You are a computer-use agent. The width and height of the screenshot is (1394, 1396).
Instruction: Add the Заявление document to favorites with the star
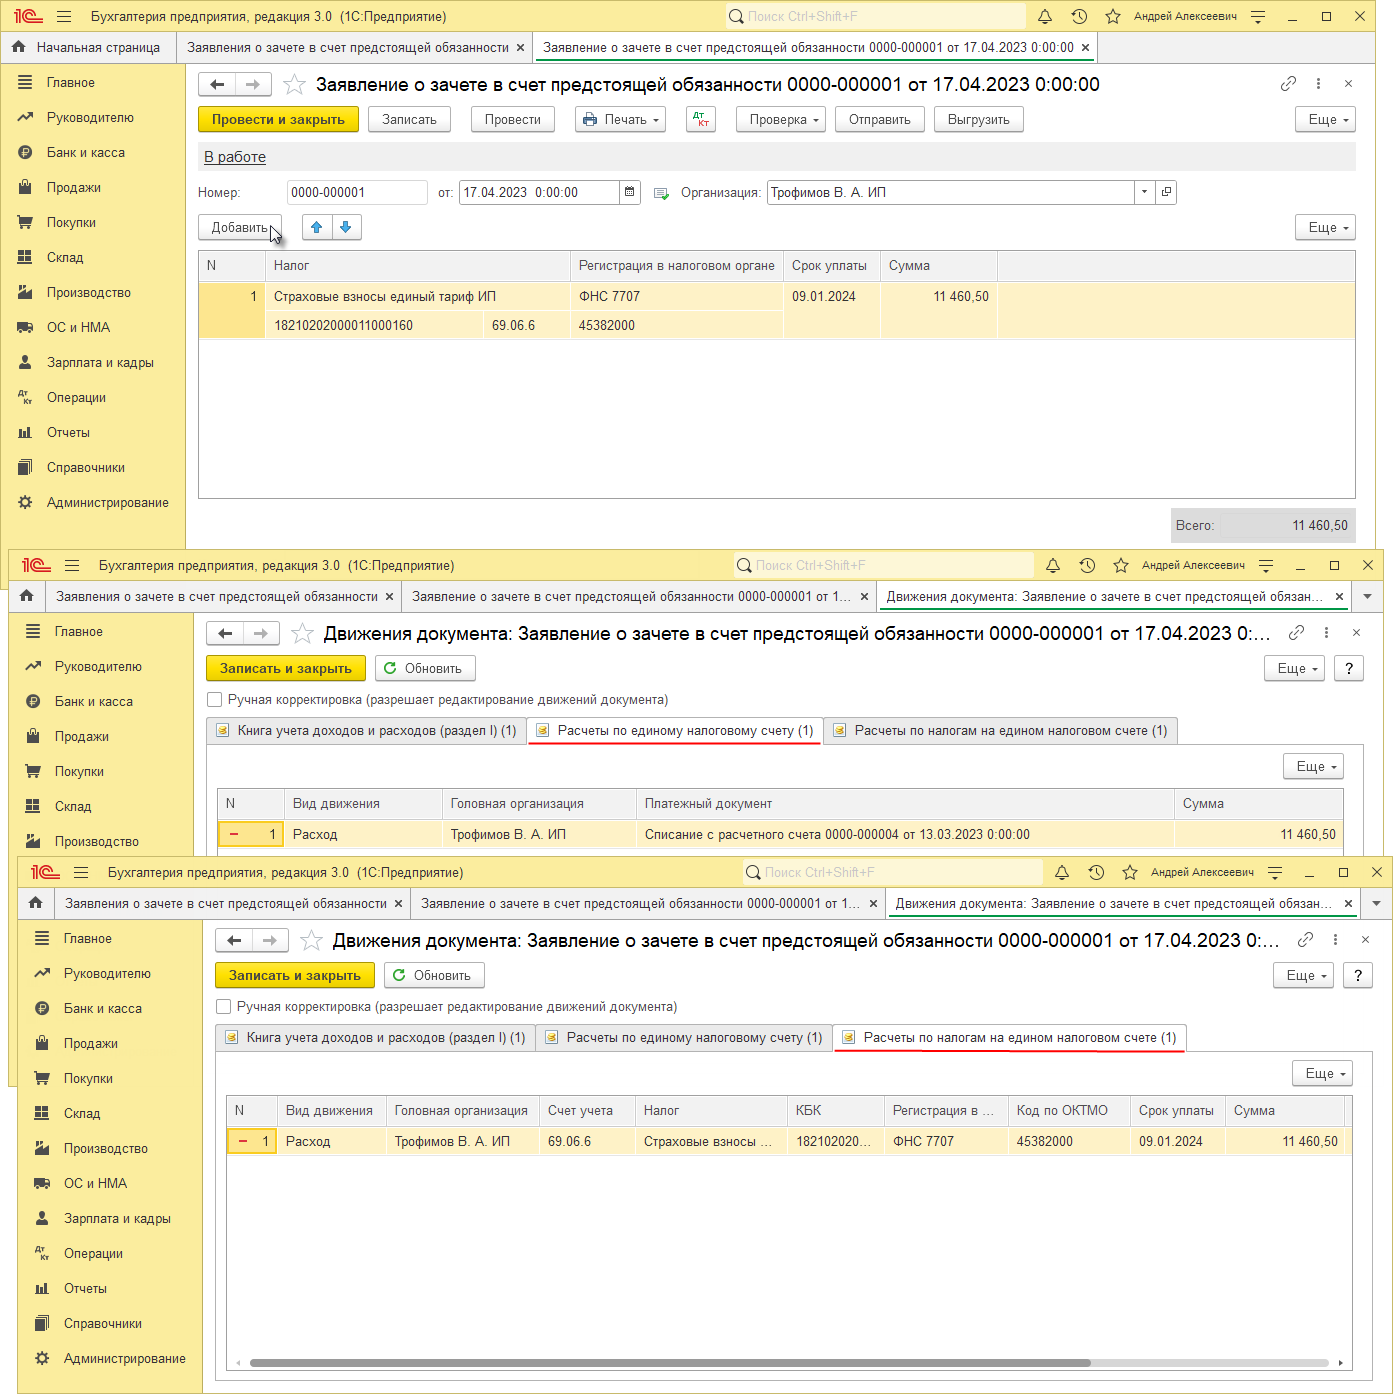tap(294, 85)
